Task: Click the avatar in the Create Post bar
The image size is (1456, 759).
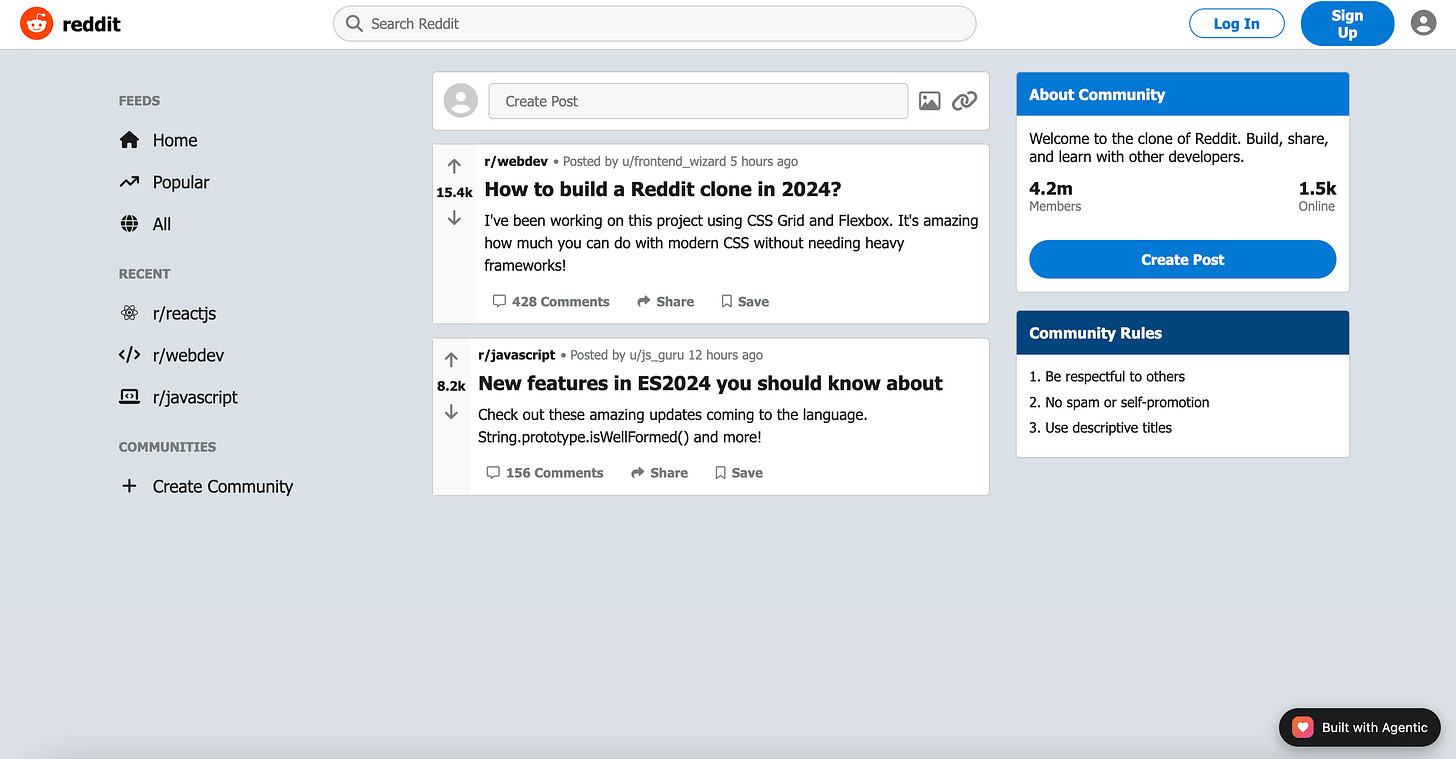Action: point(461,101)
